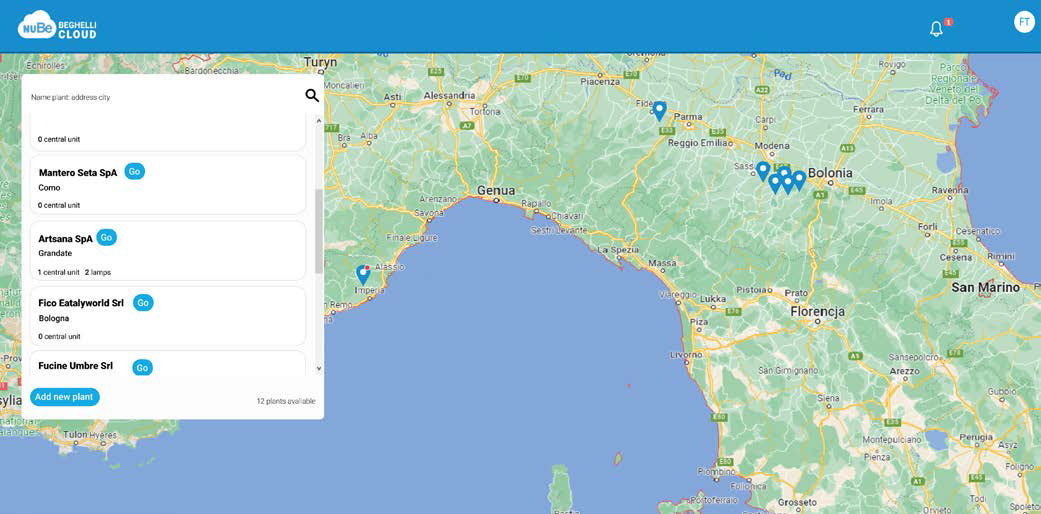Click the Genua label on the map
Image resolution: width=1041 pixels, height=514 pixels.
tap(496, 191)
